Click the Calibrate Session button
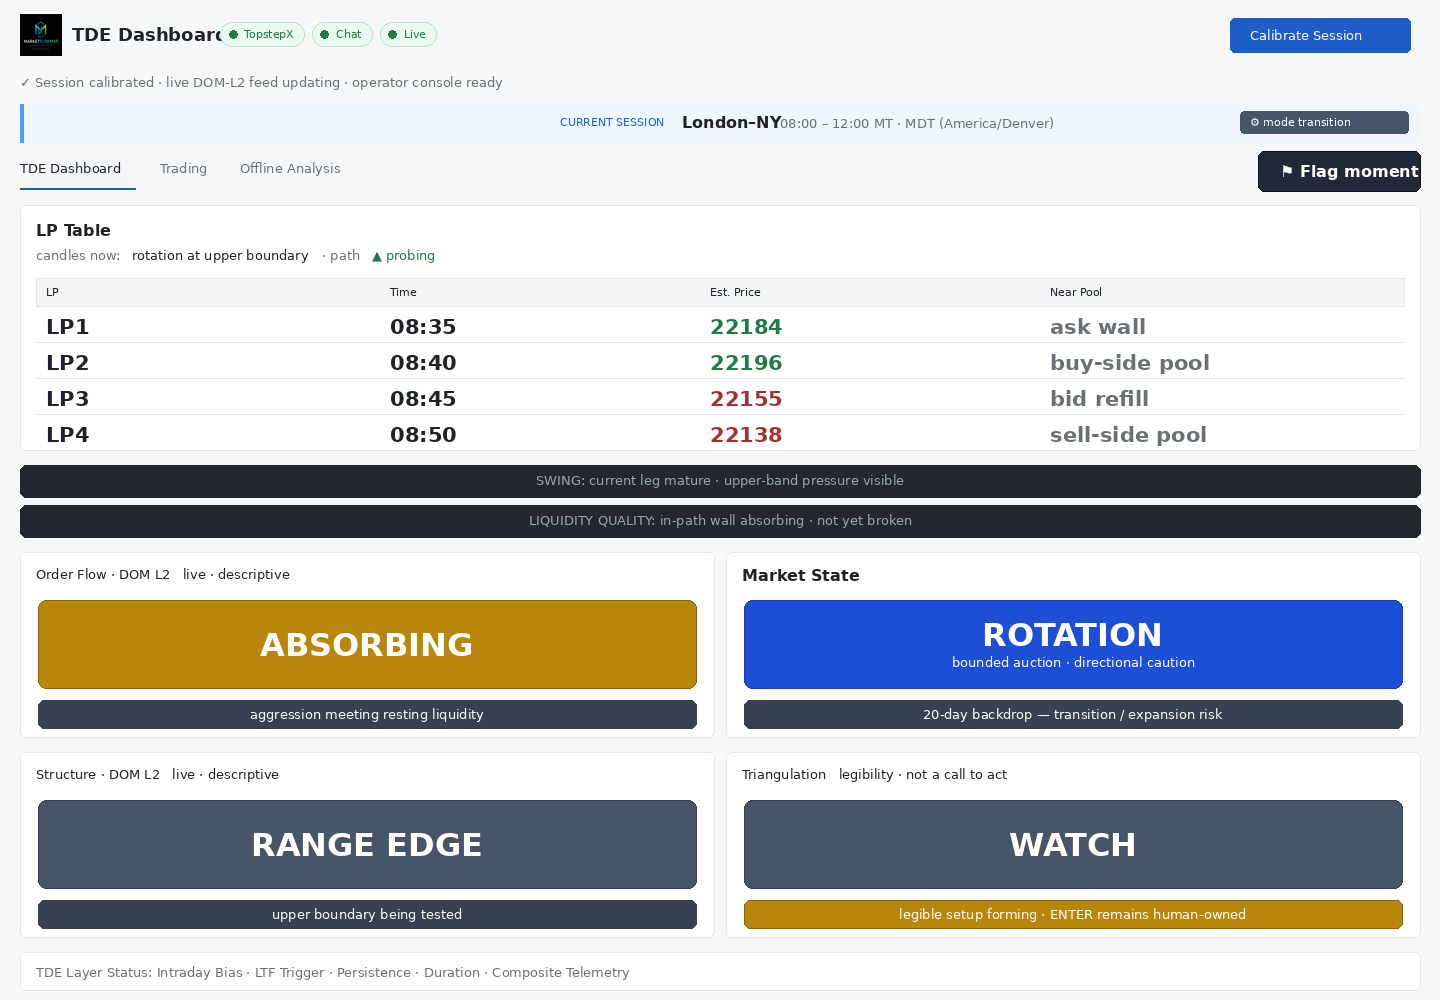 click(1320, 35)
